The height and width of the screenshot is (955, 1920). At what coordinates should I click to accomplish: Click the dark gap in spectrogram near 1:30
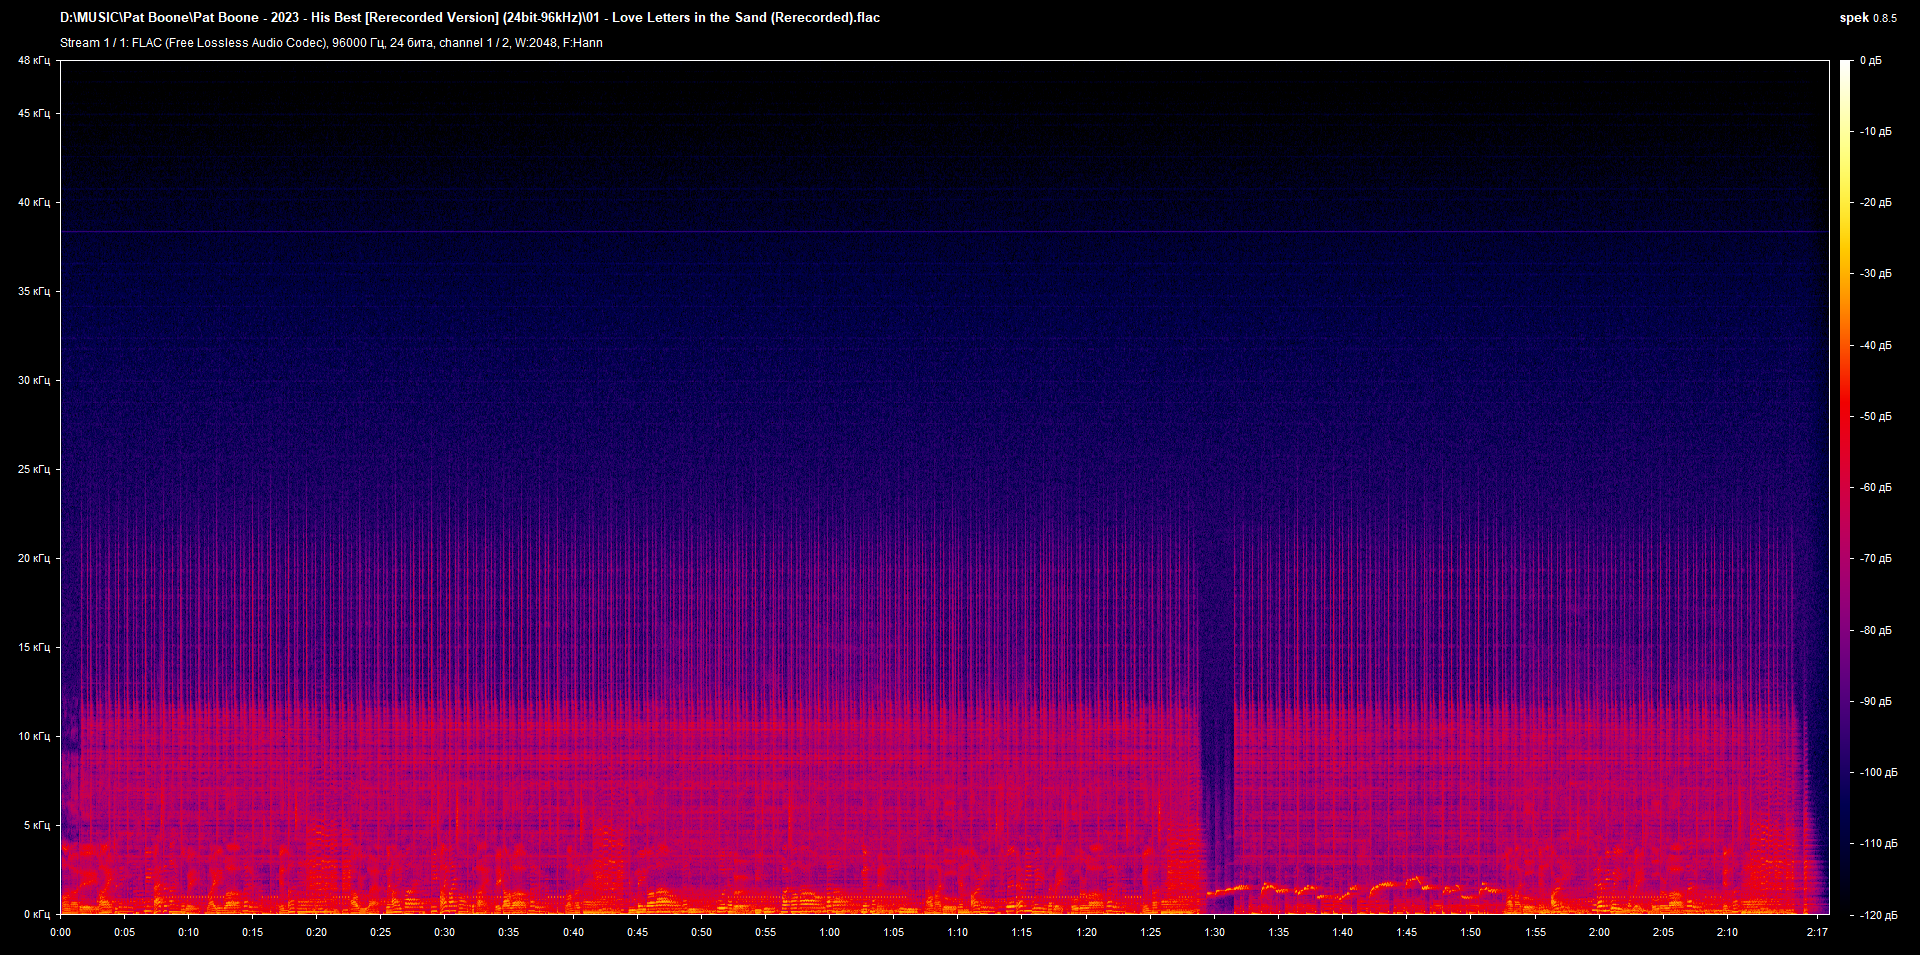point(1216,780)
